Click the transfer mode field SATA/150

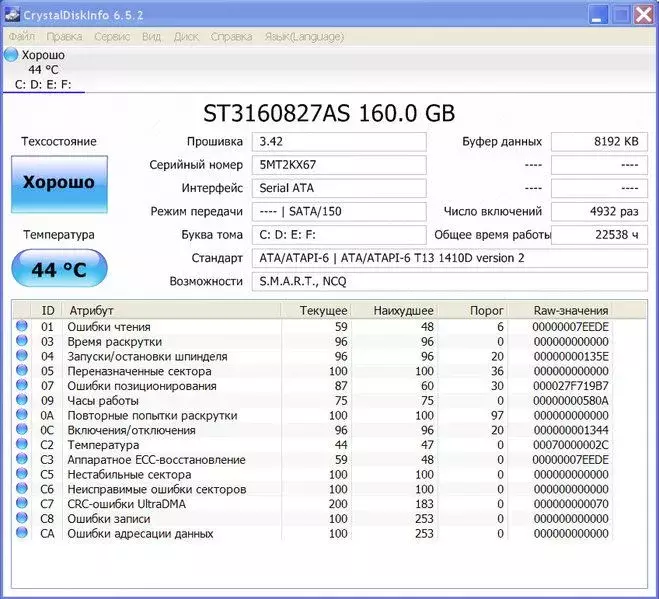(339, 211)
